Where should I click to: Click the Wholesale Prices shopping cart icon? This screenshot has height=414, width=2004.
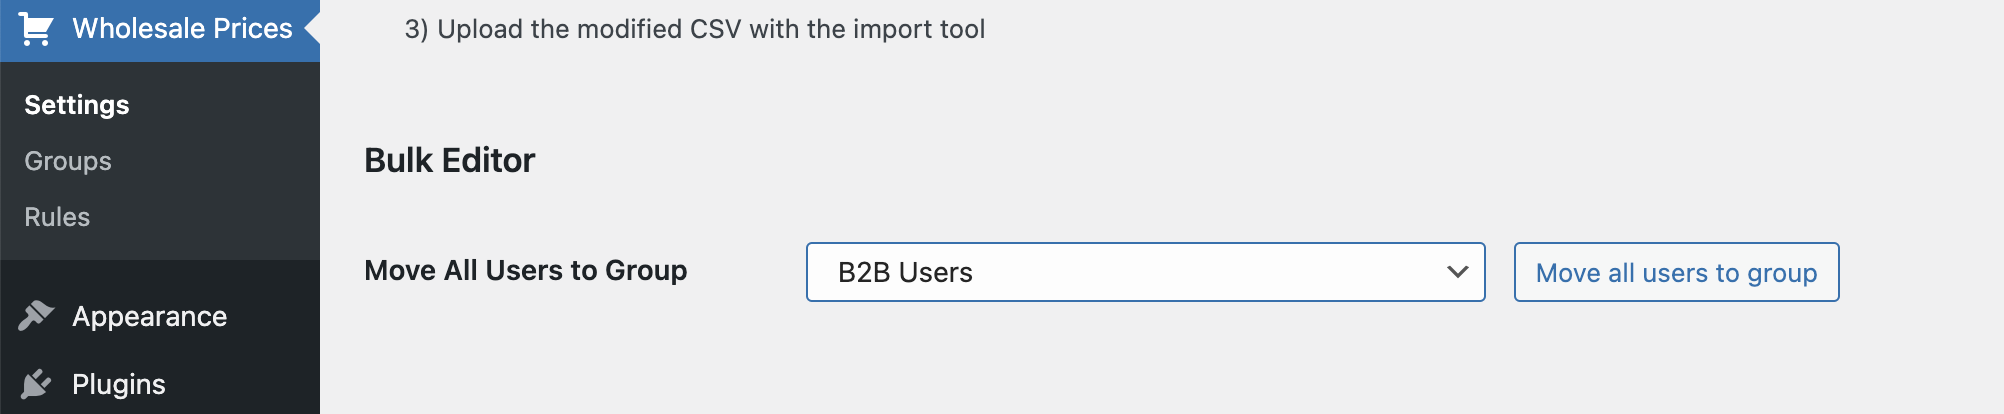(36, 29)
